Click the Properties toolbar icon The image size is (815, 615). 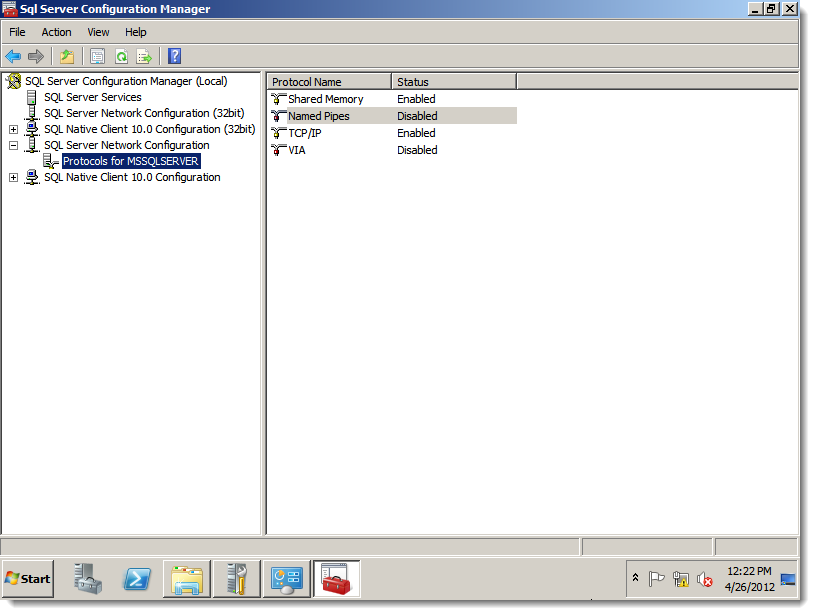pos(97,56)
